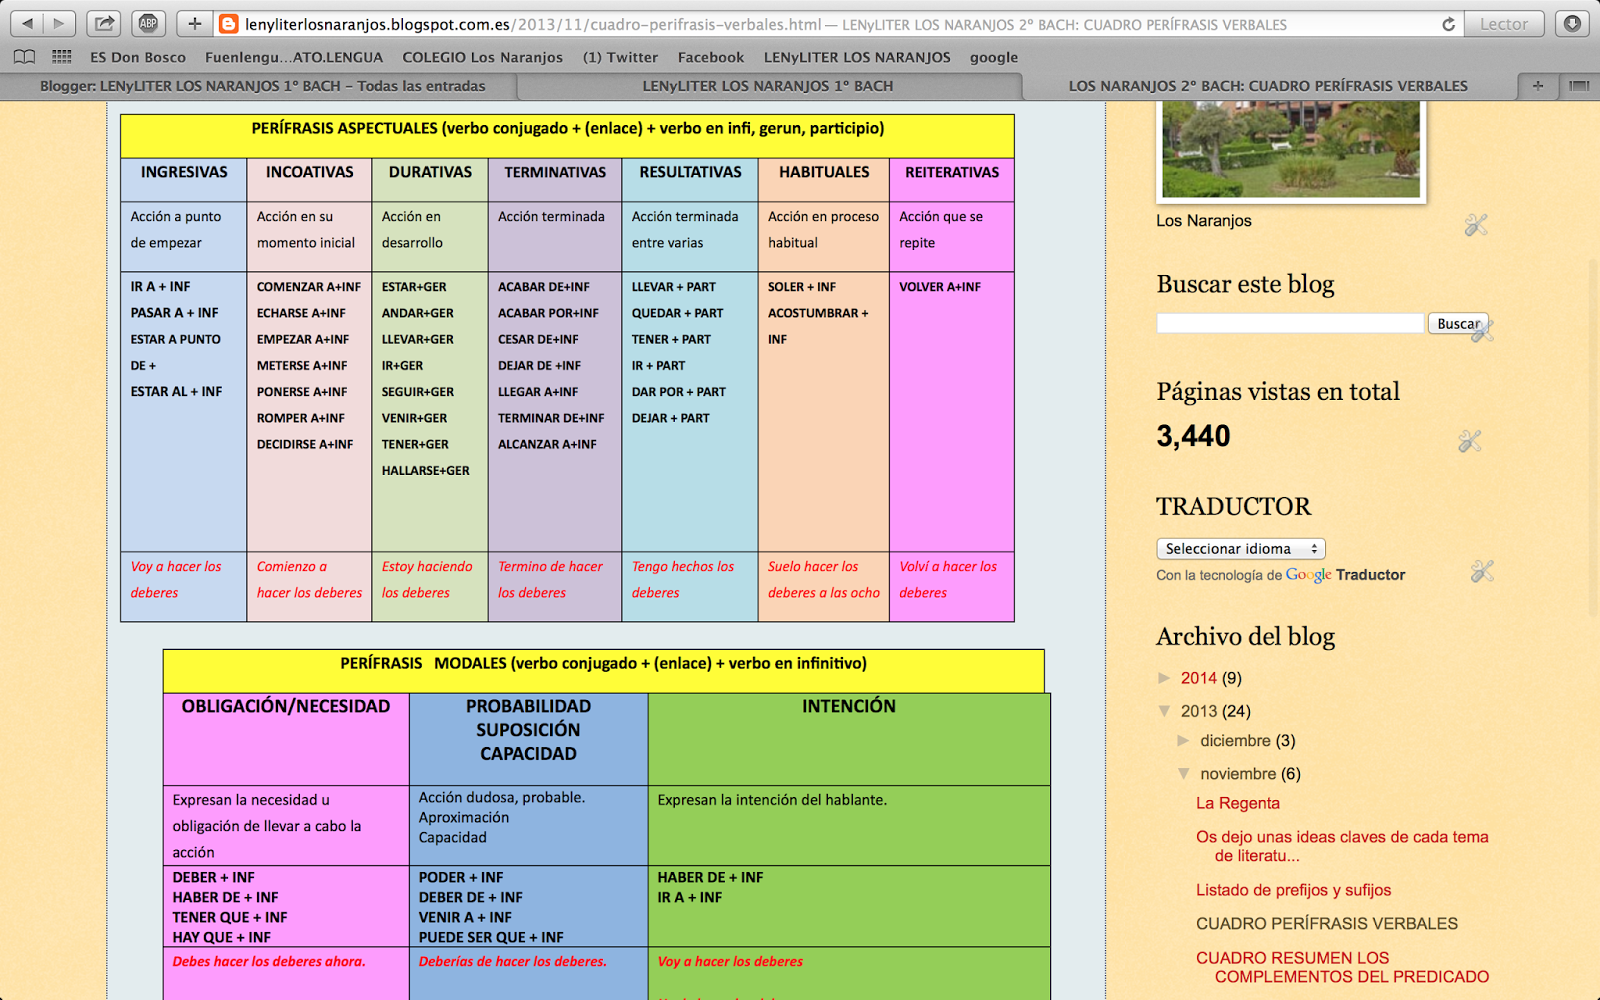Viewport: 1600px width, 1000px height.
Task: Open CUADRO RESUMEN LOS COMPLEMENTOS DEL PREDICADO link
Action: pos(1342,967)
